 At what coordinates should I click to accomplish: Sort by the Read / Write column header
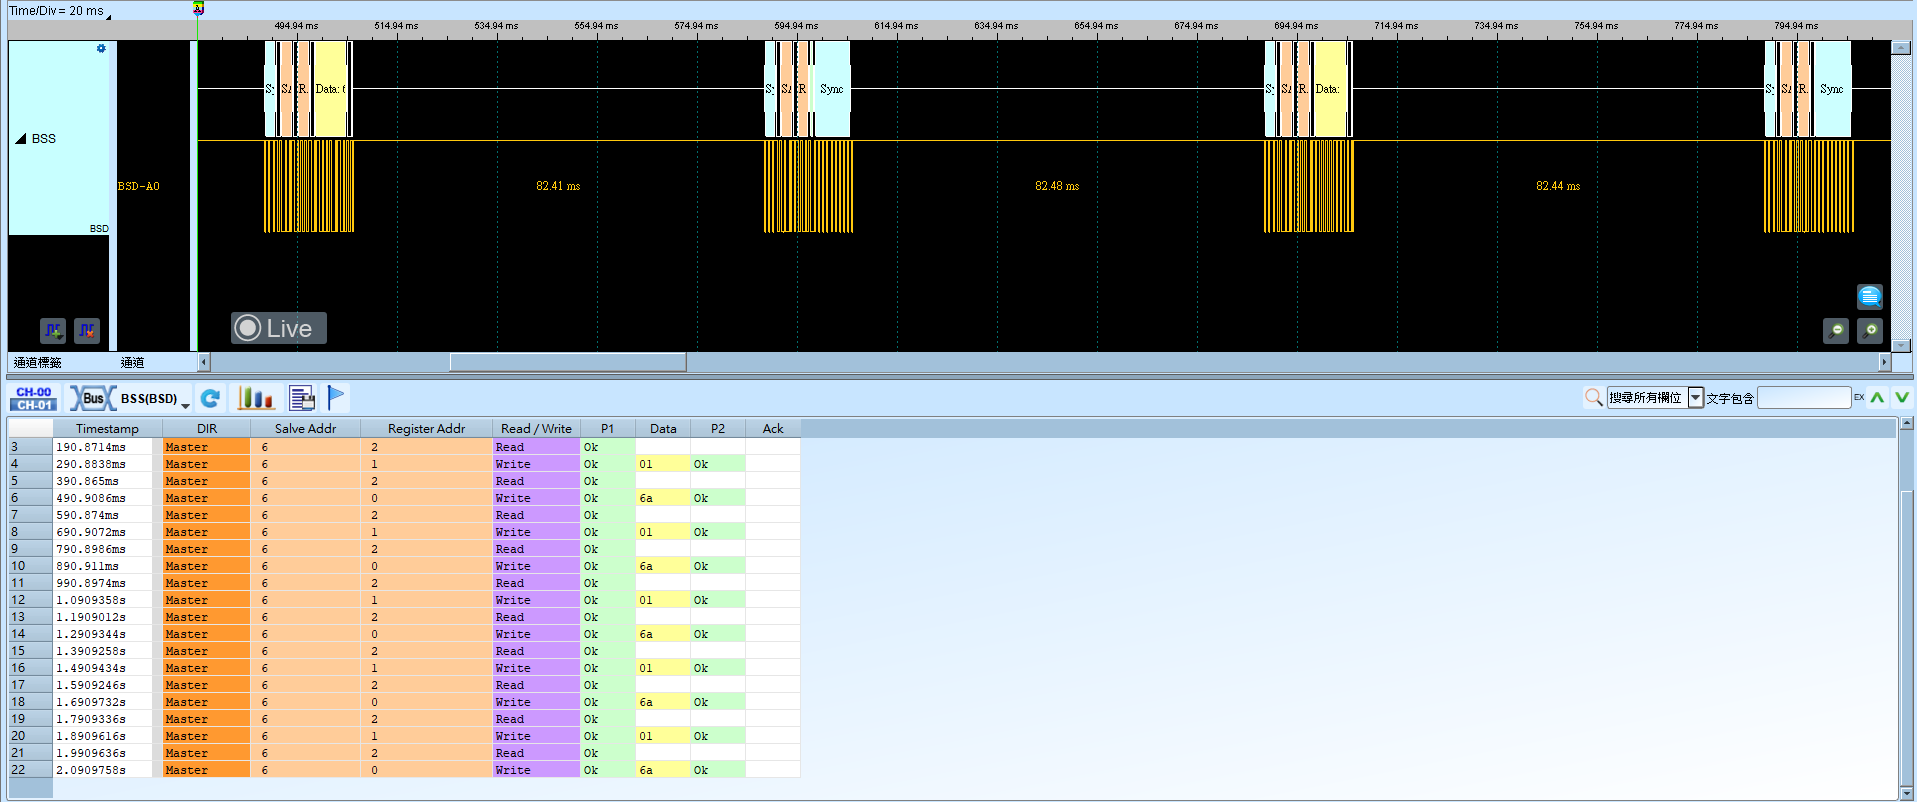[536, 428]
